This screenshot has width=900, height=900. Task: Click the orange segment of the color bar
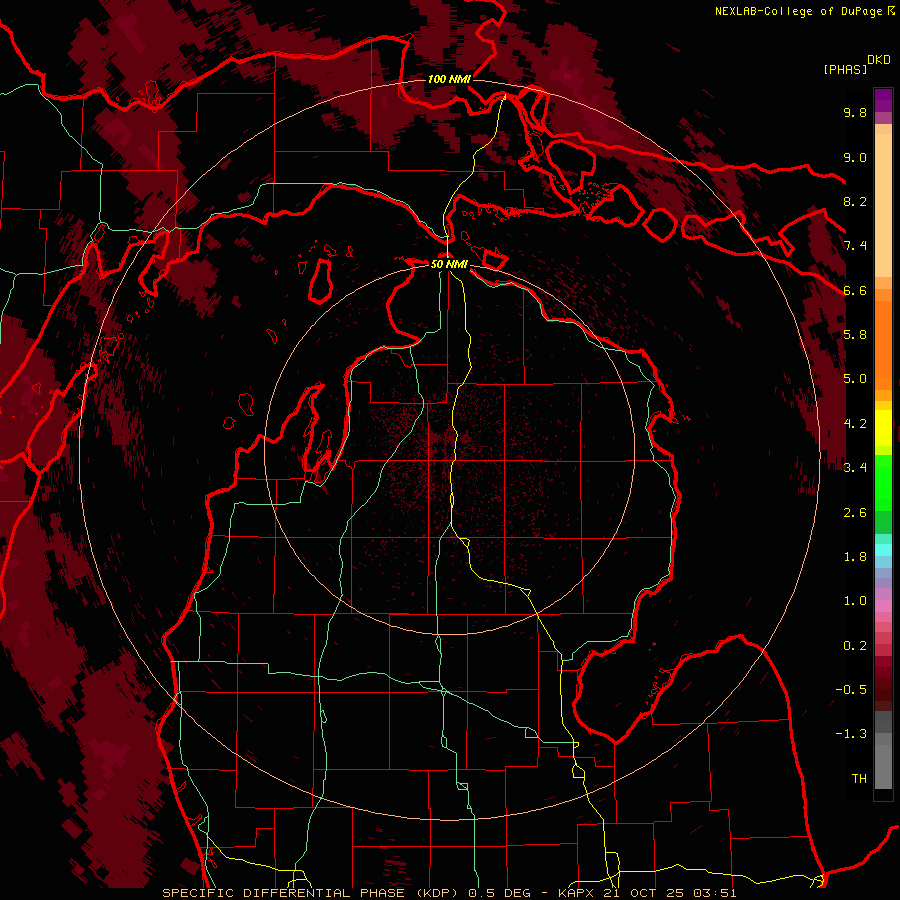coord(883,345)
